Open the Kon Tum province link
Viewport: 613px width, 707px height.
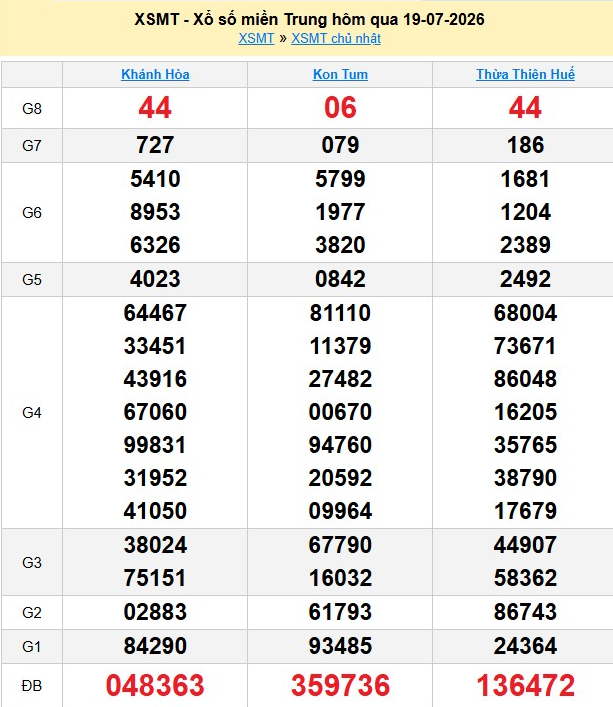(340, 74)
